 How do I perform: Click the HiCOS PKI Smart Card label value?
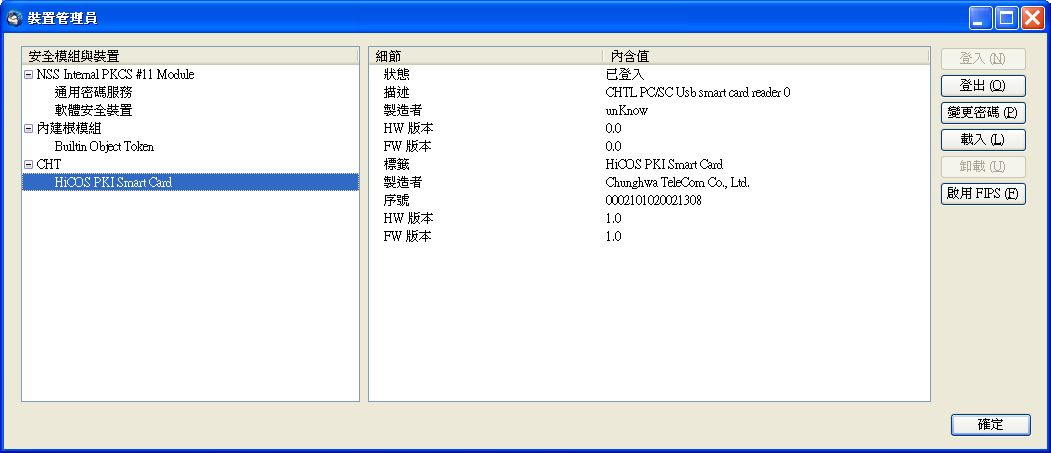coord(664,164)
